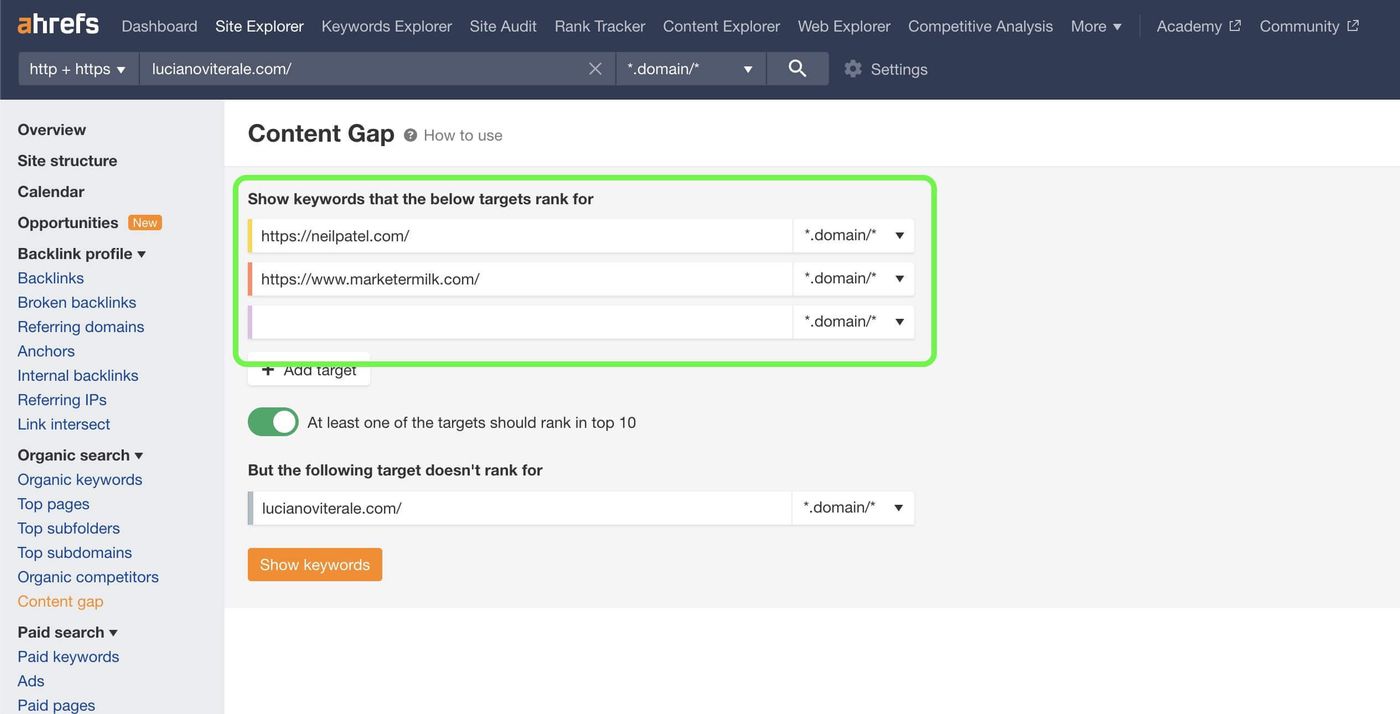Open Organic keywords report

coord(80,479)
